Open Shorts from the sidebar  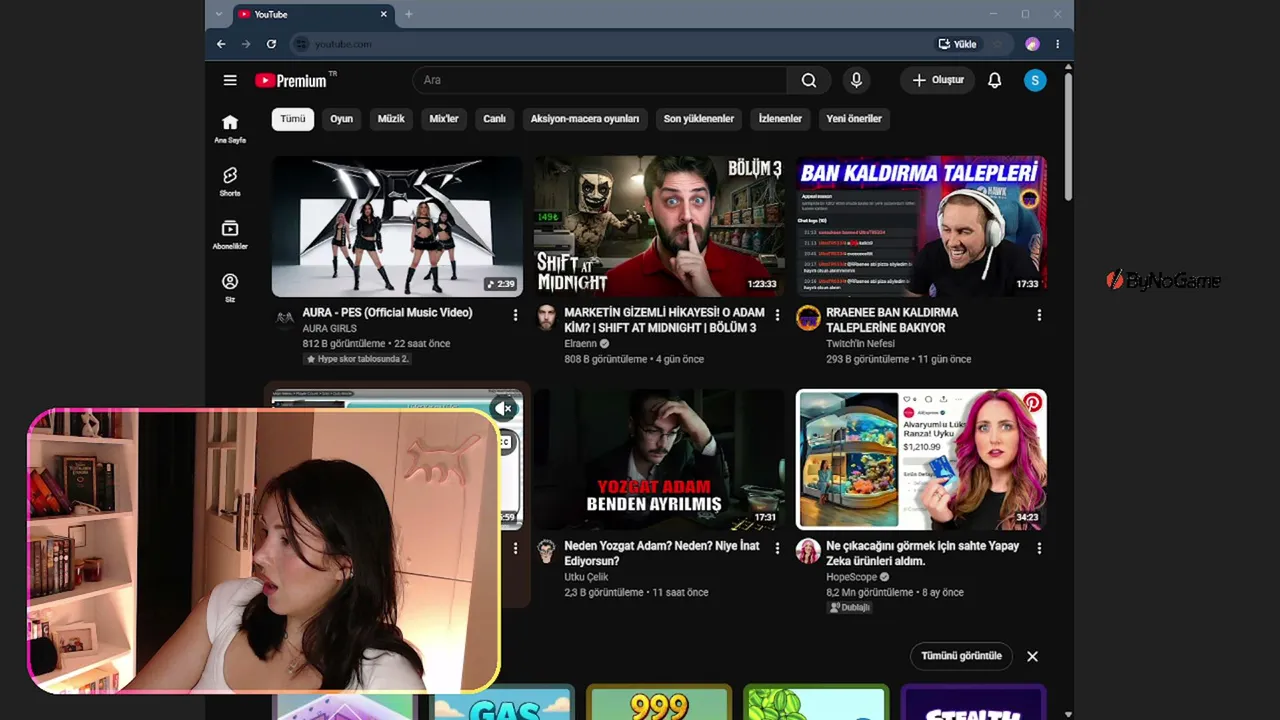coord(230,181)
